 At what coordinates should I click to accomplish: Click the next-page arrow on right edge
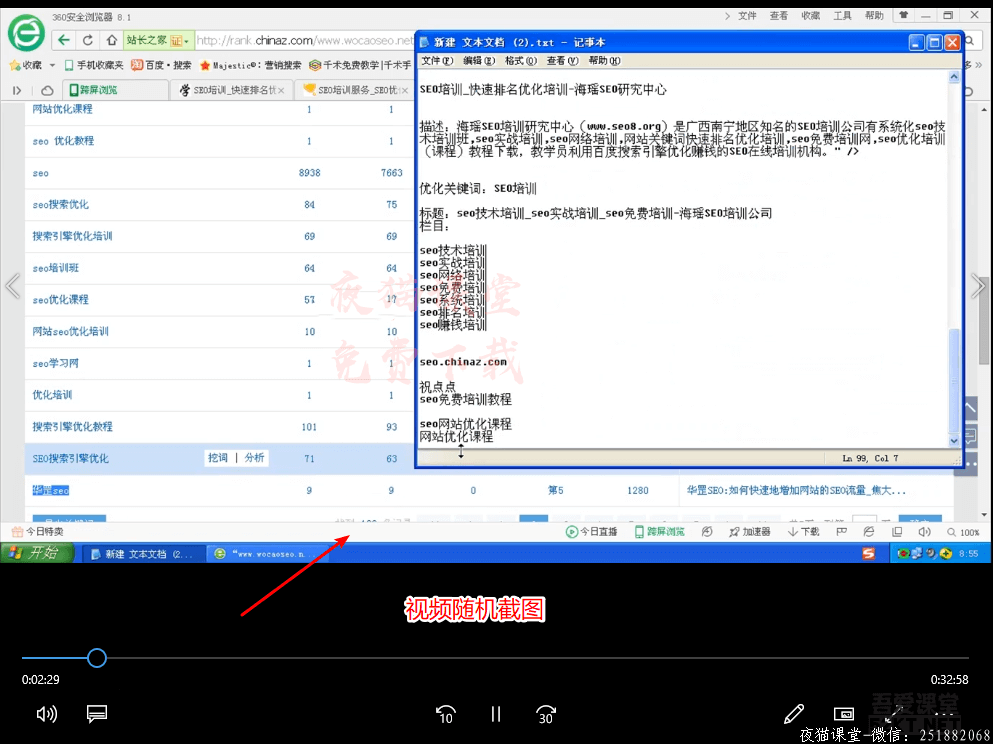(x=978, y=287)
